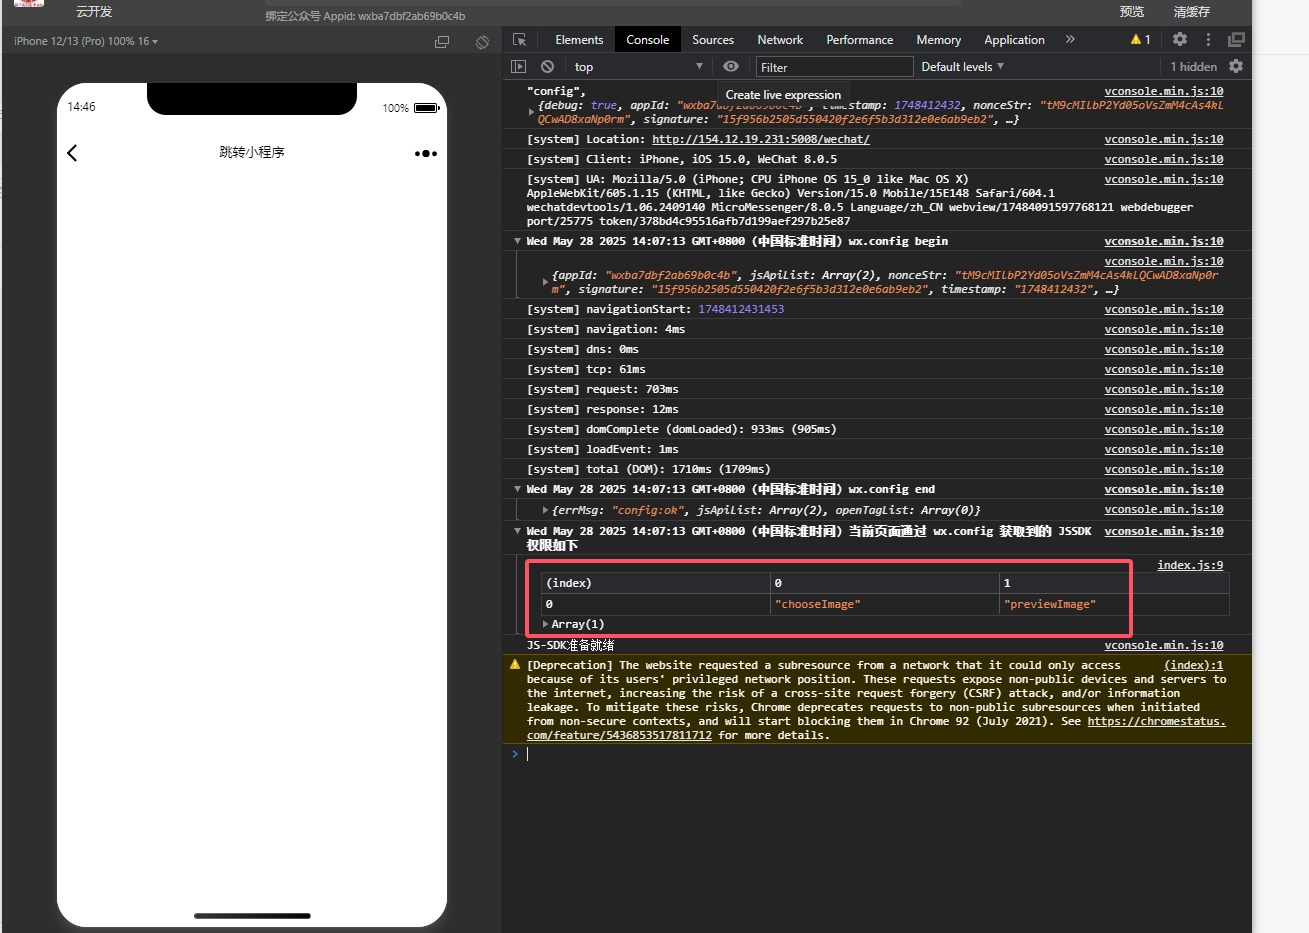
Task: Open the http://154.12.19.231:5008/wechat/ link
Action: click(x=761, y=139)
